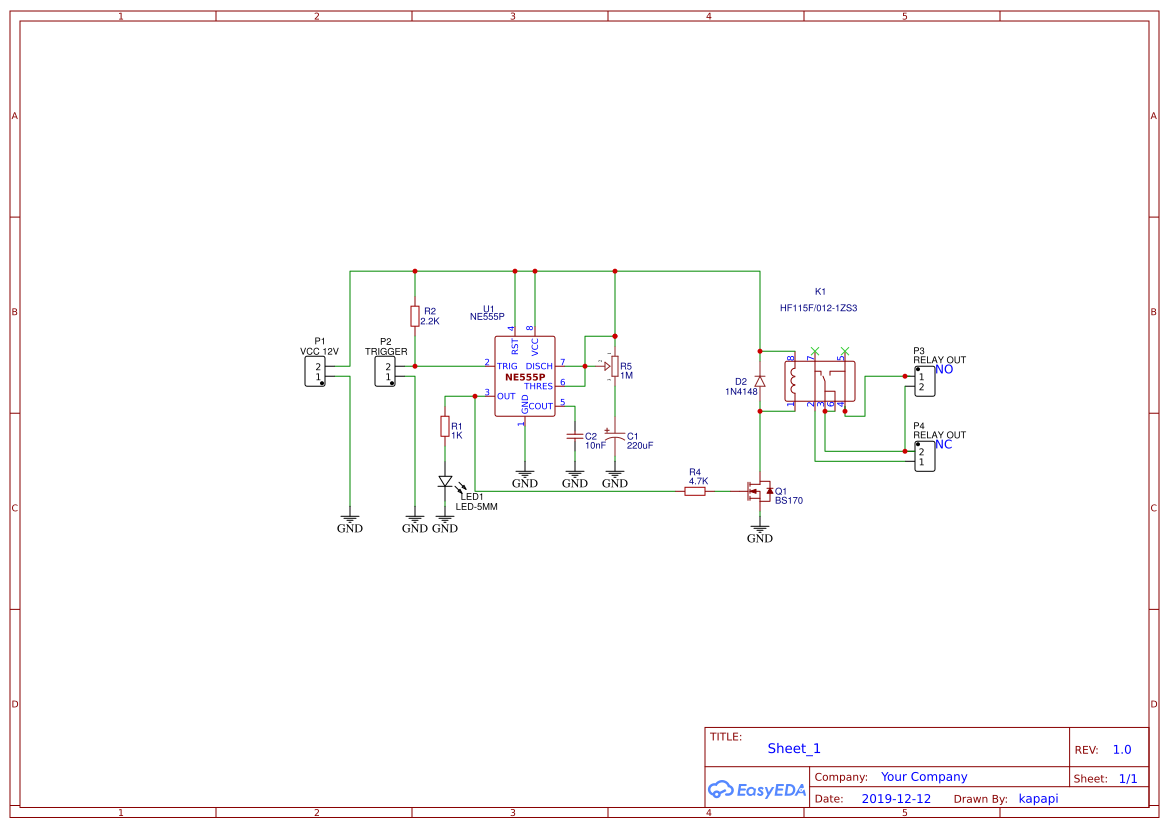The width and height of the screenshot is (1169, 828).
Task: Select the C2 10nF capacitor
Action: click(577, 437)
